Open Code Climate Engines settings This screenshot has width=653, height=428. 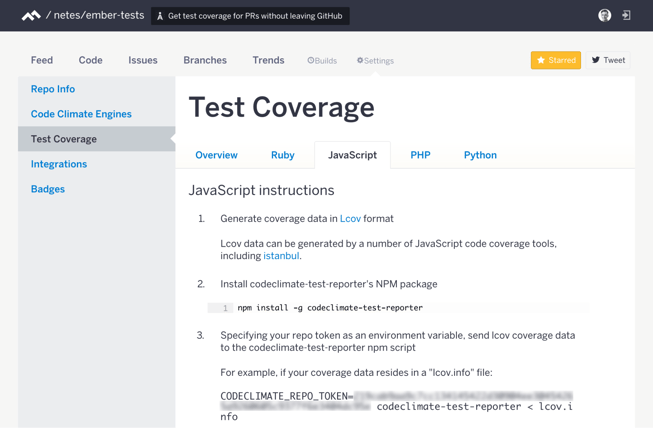[x=81, y=114]
